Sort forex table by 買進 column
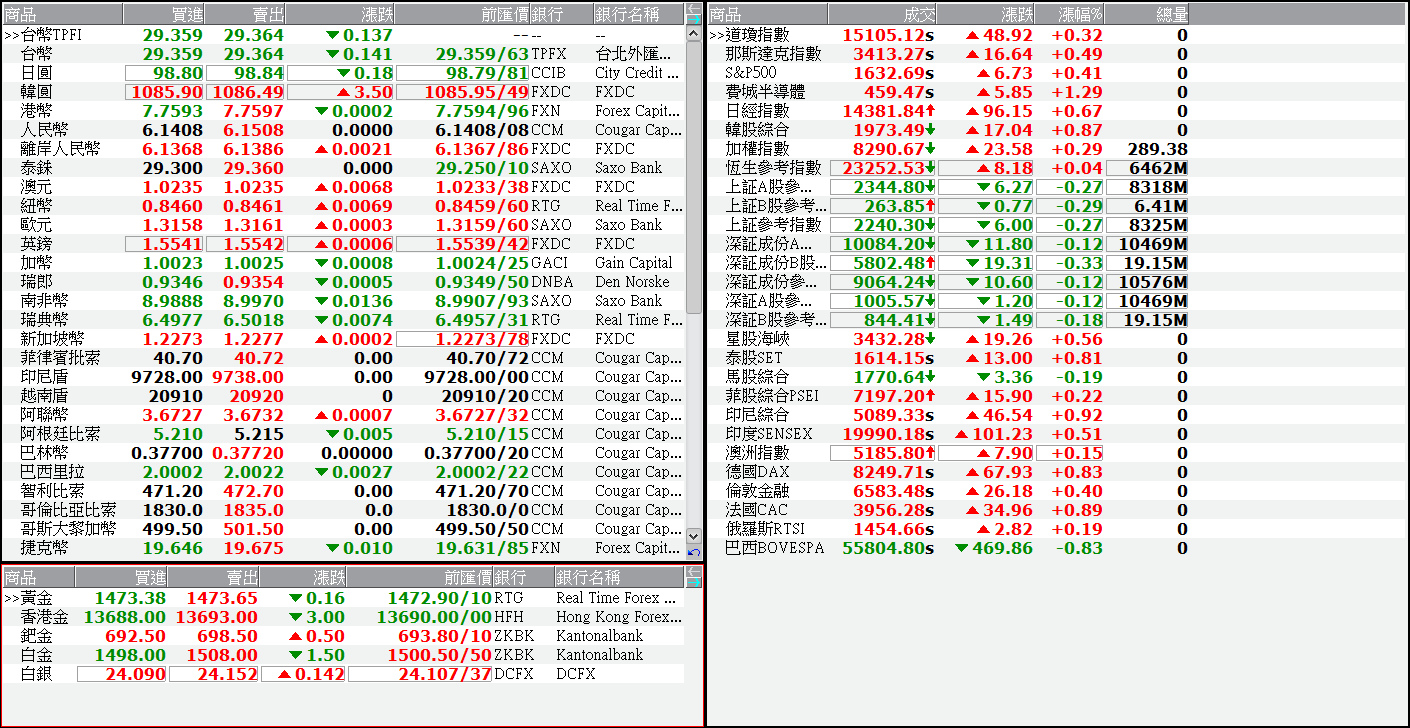The width and height of the screenshot is (1410, 728). tap(164, 14)
